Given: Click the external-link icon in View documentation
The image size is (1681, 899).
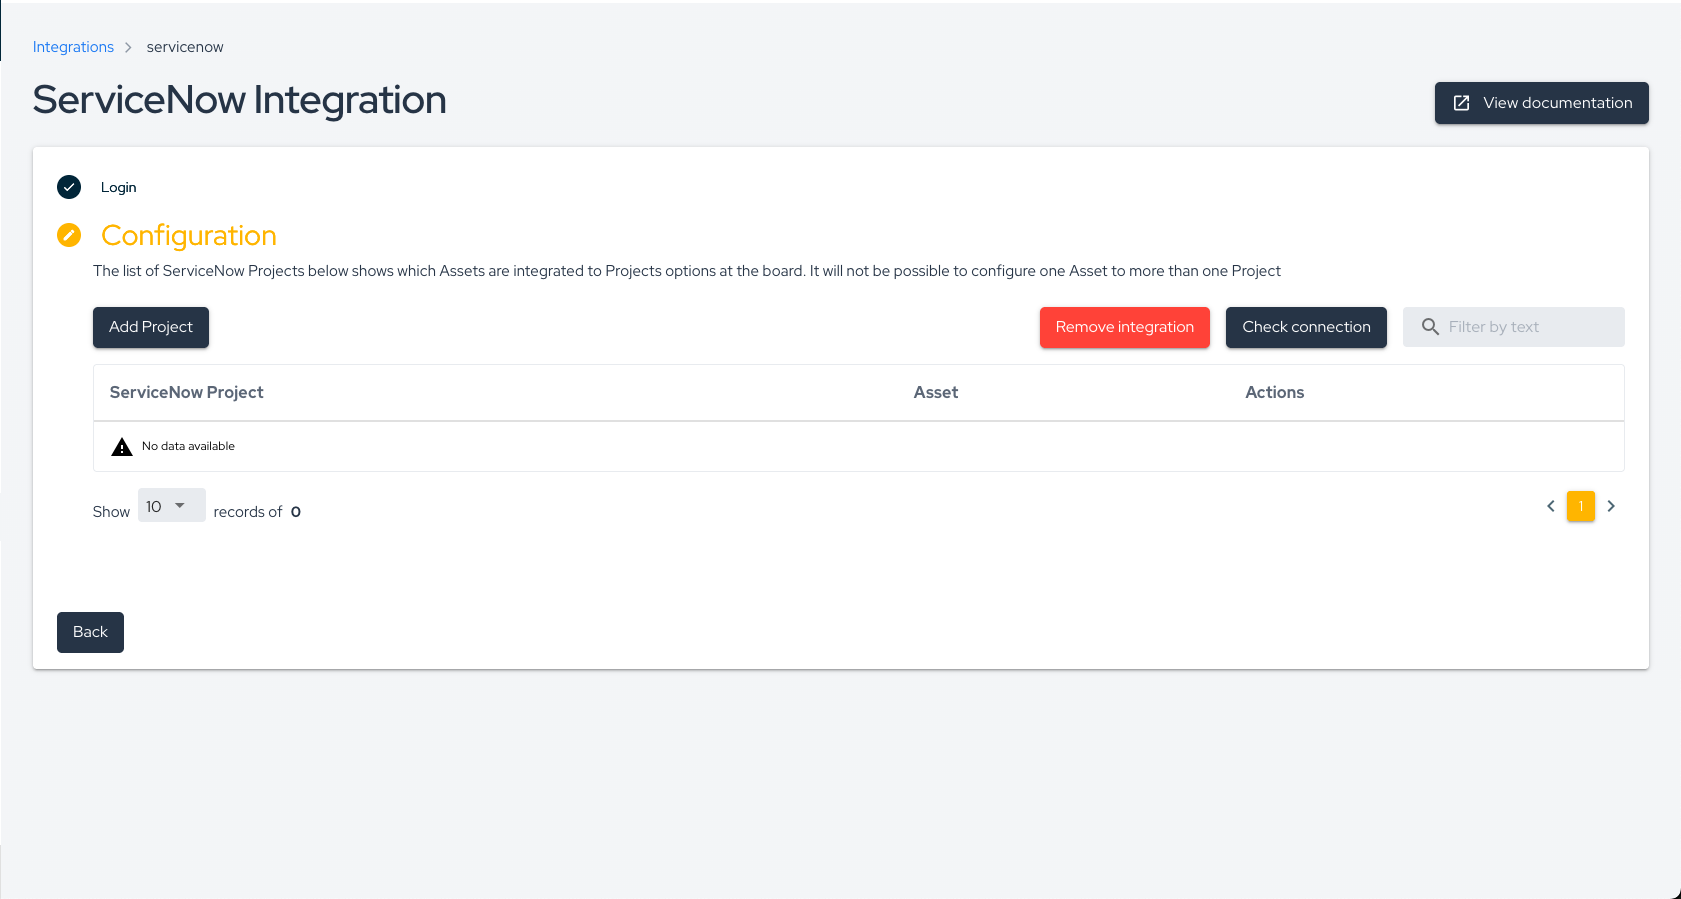Looking at the screenshot, I should click(1461, 103).
